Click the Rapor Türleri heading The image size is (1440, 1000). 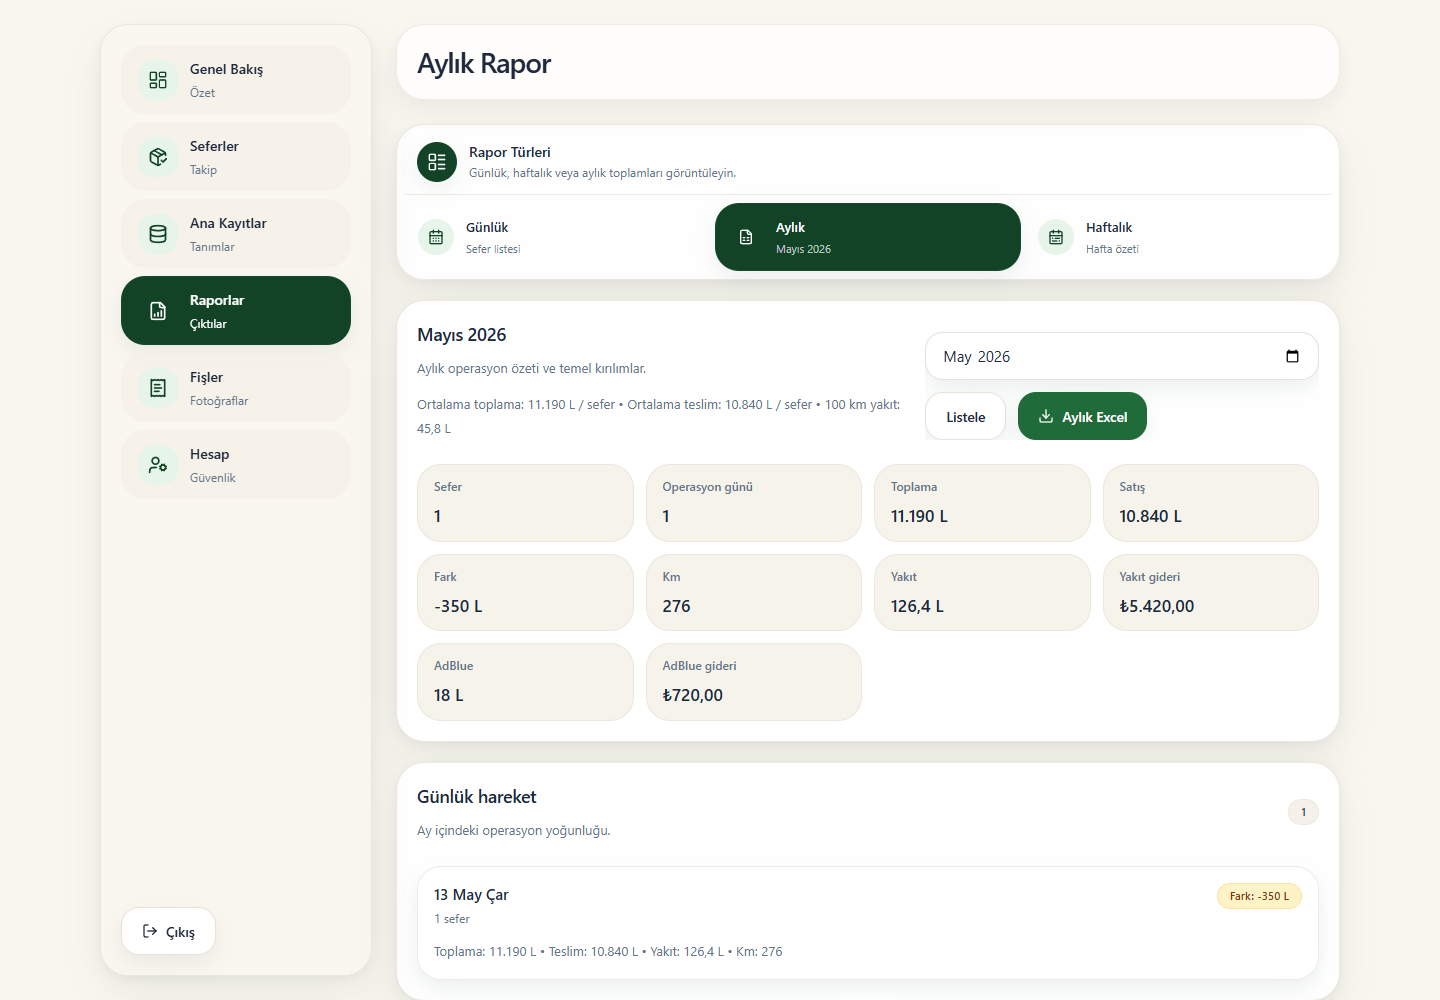[x=510, y=152]
